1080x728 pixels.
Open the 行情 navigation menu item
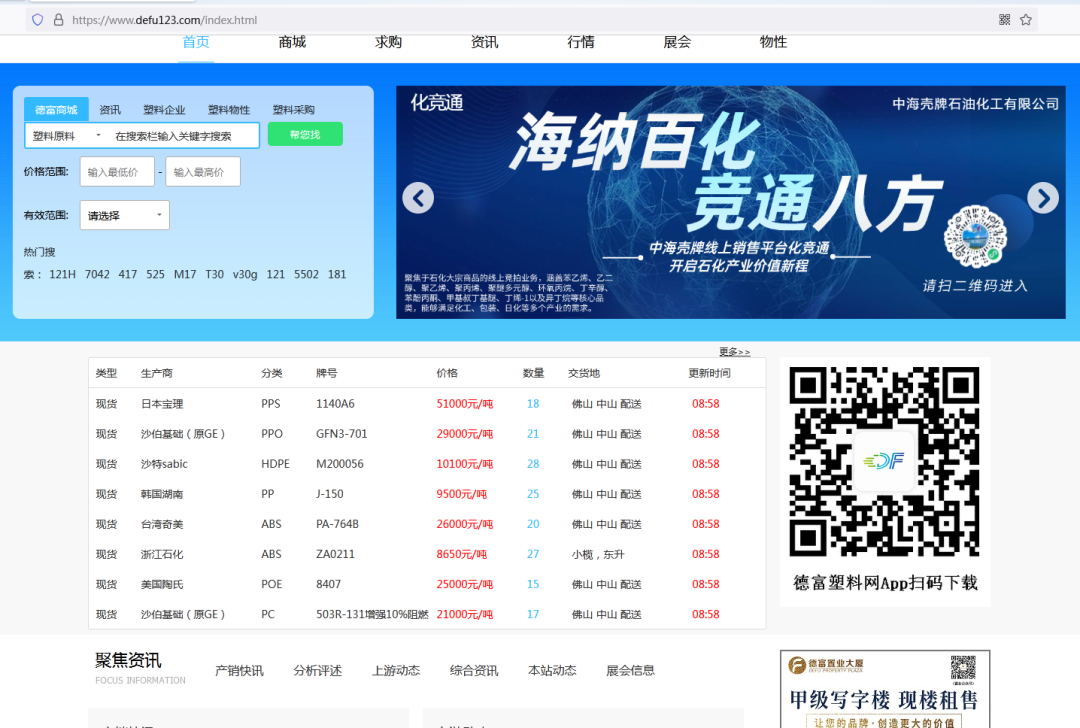[x=580, y=42]
